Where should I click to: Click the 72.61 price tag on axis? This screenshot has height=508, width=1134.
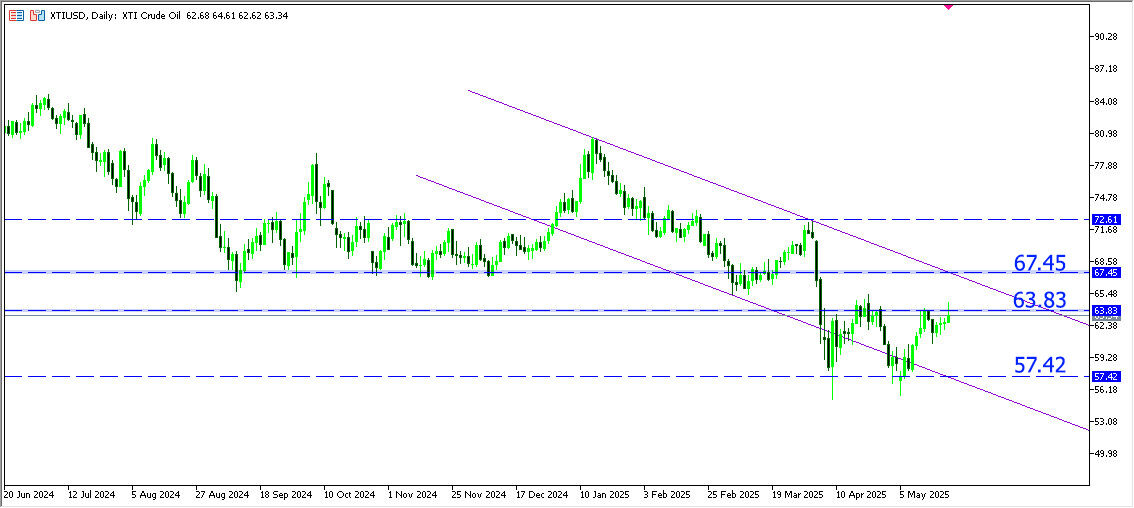(x=1107, y=219)
